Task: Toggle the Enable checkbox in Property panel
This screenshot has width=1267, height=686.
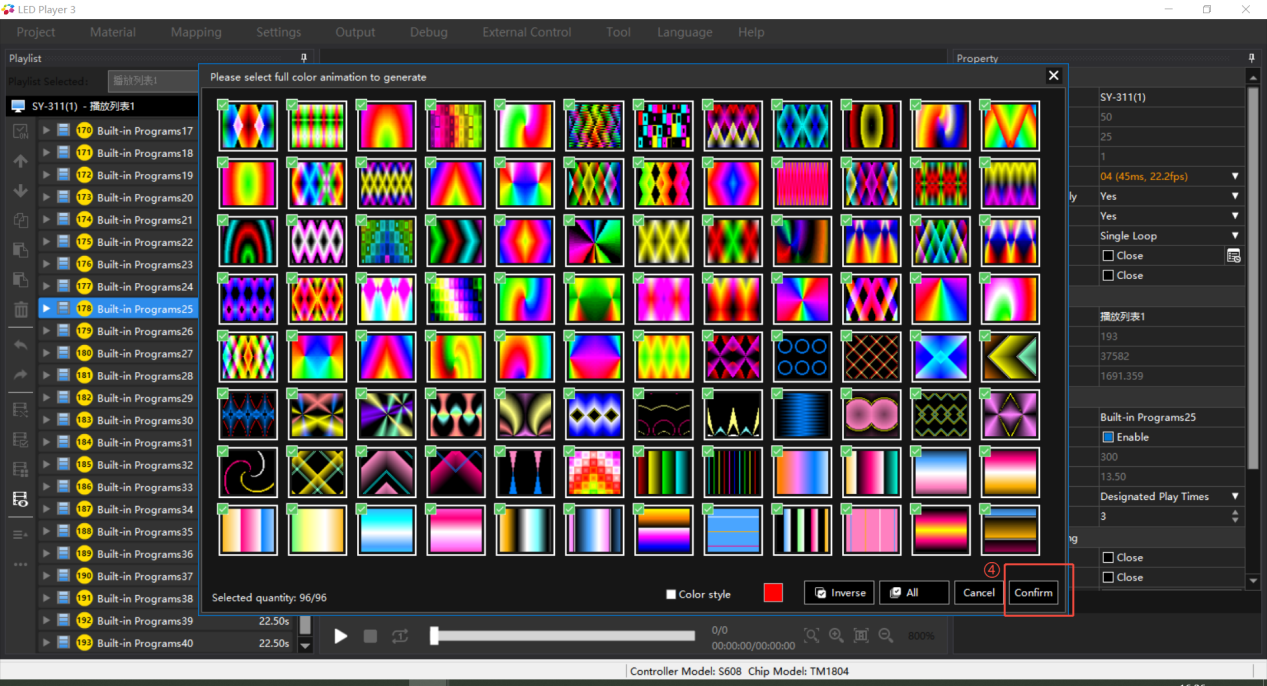Action: point(1108,437)
